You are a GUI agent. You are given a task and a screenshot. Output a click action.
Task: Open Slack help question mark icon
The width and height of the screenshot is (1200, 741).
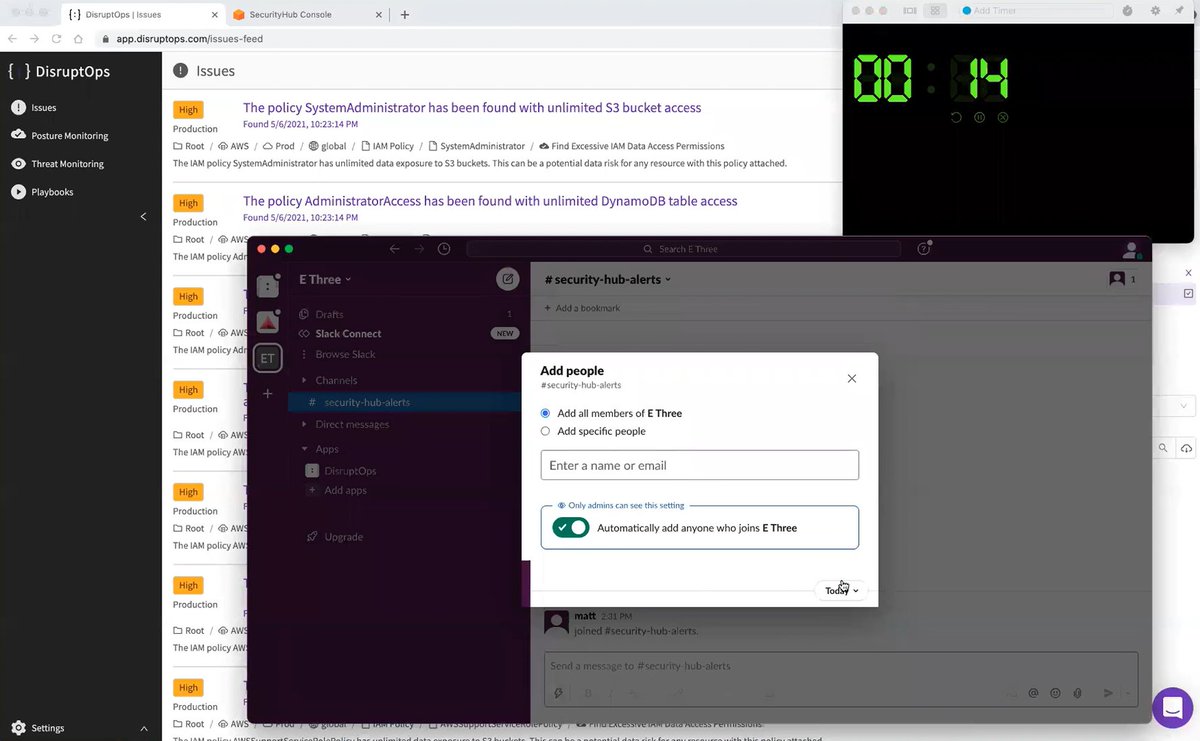coord(924,249)
